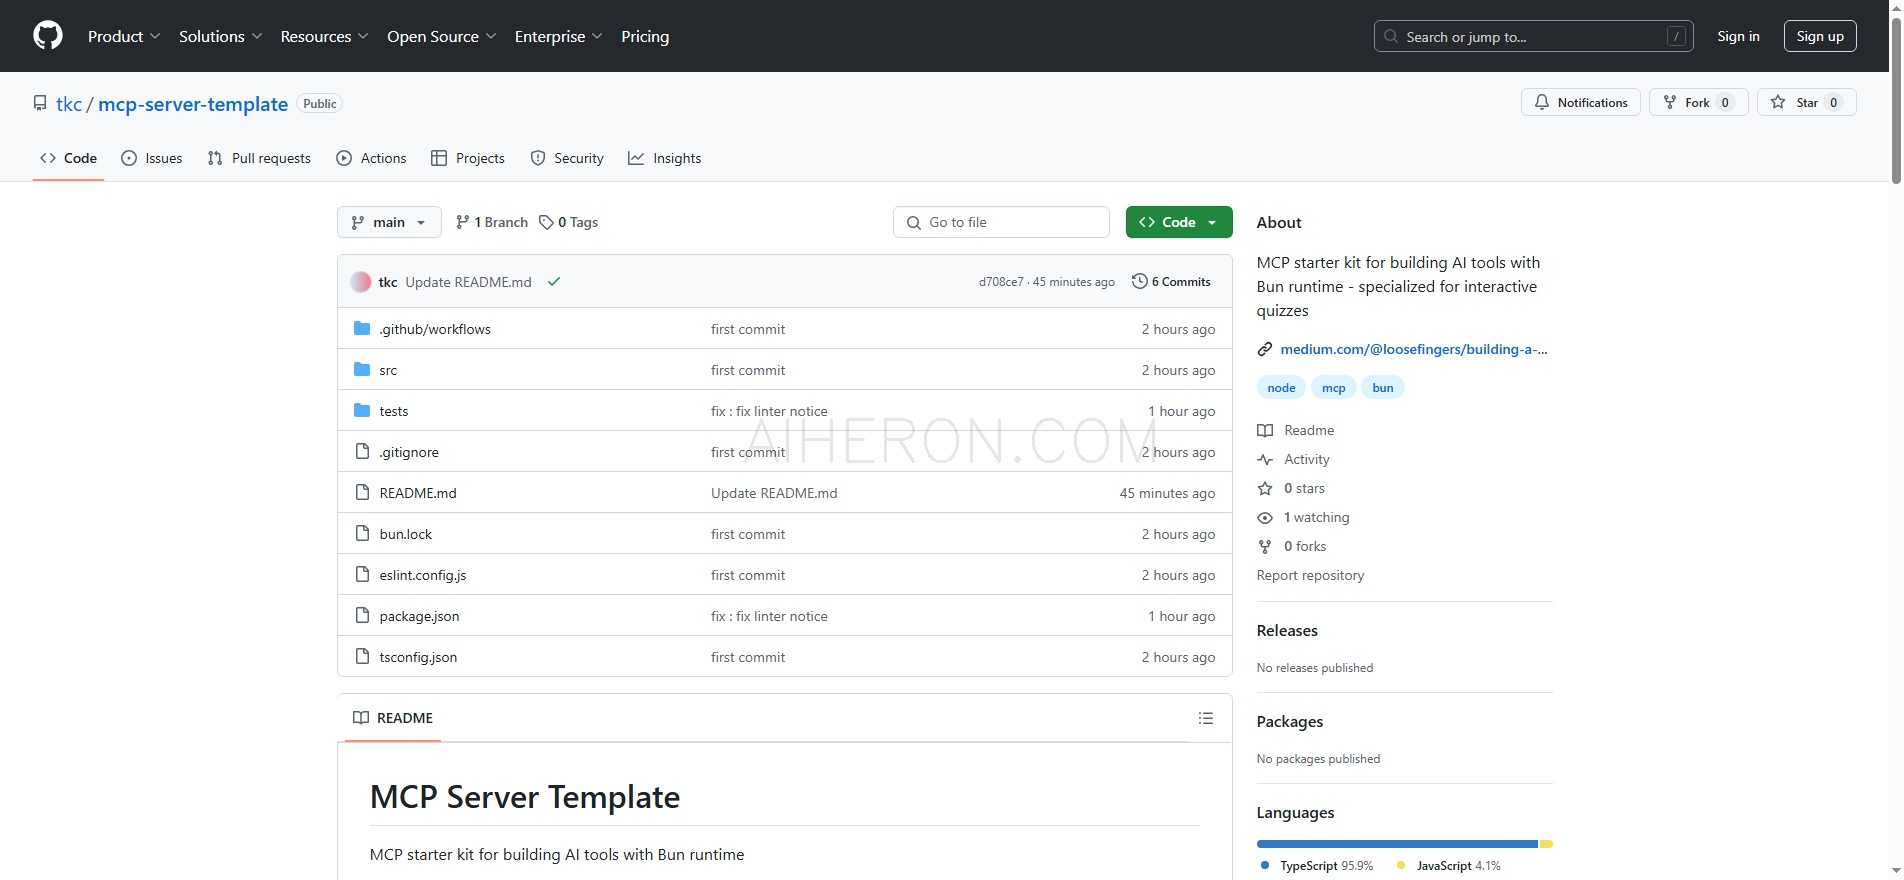Click the README.md file icon

pyautogui.click(x=363, y=492)
